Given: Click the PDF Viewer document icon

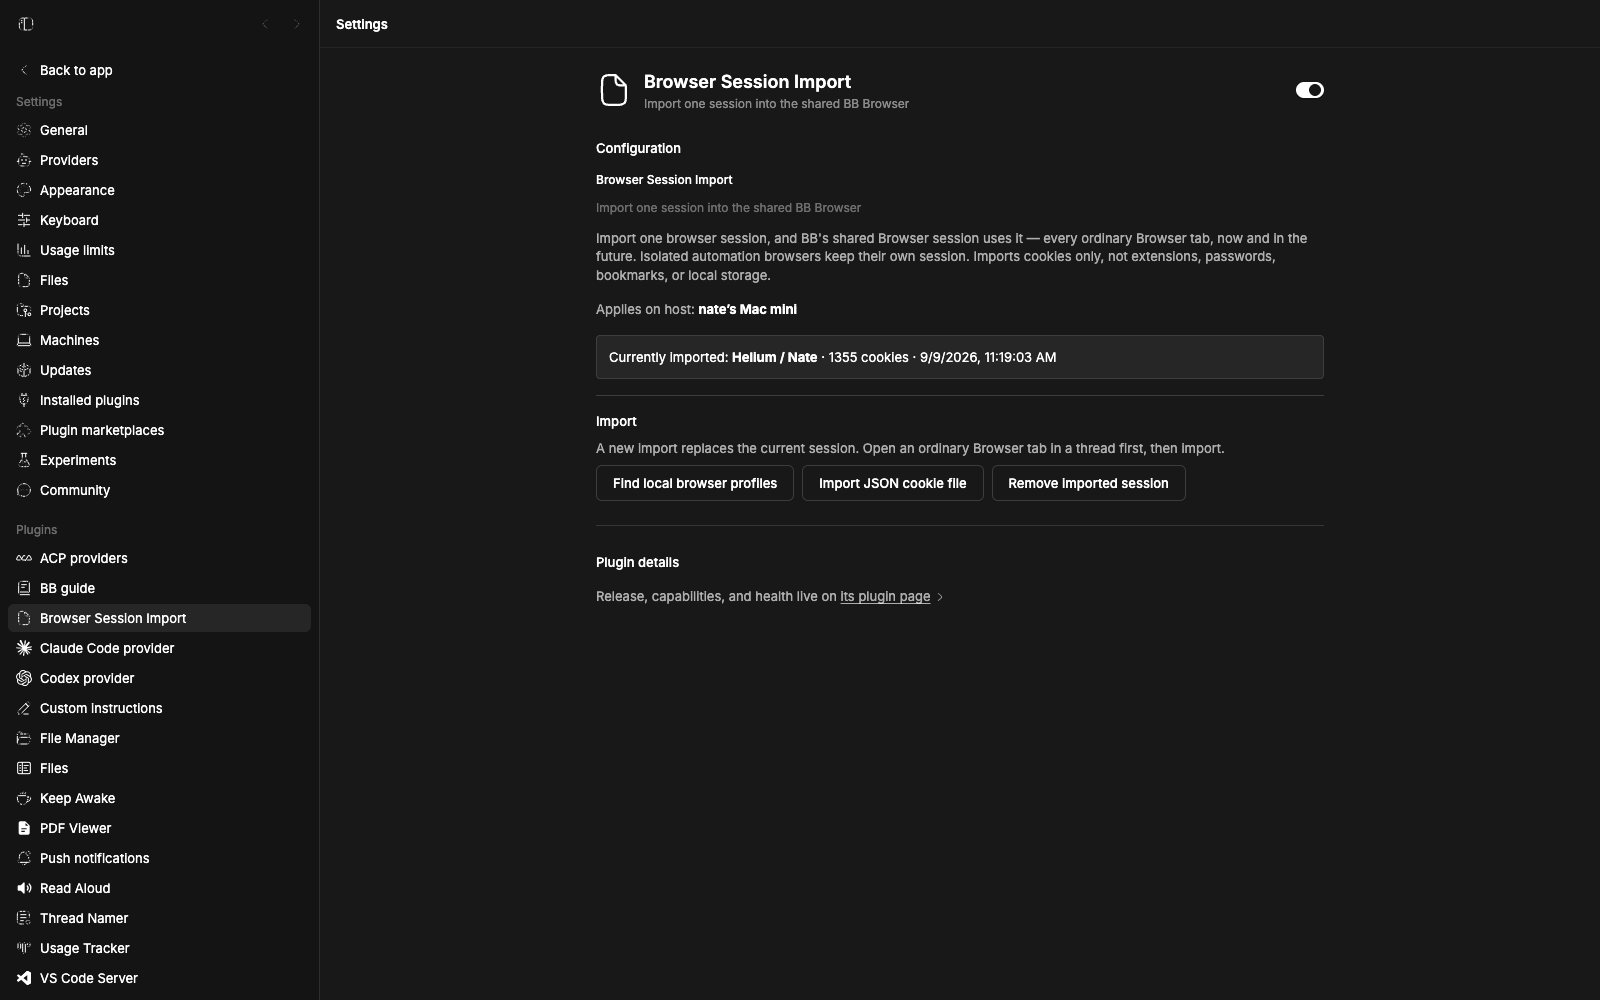Looking at the screenshot, I should pyautogui.click(x=24, y=828).
